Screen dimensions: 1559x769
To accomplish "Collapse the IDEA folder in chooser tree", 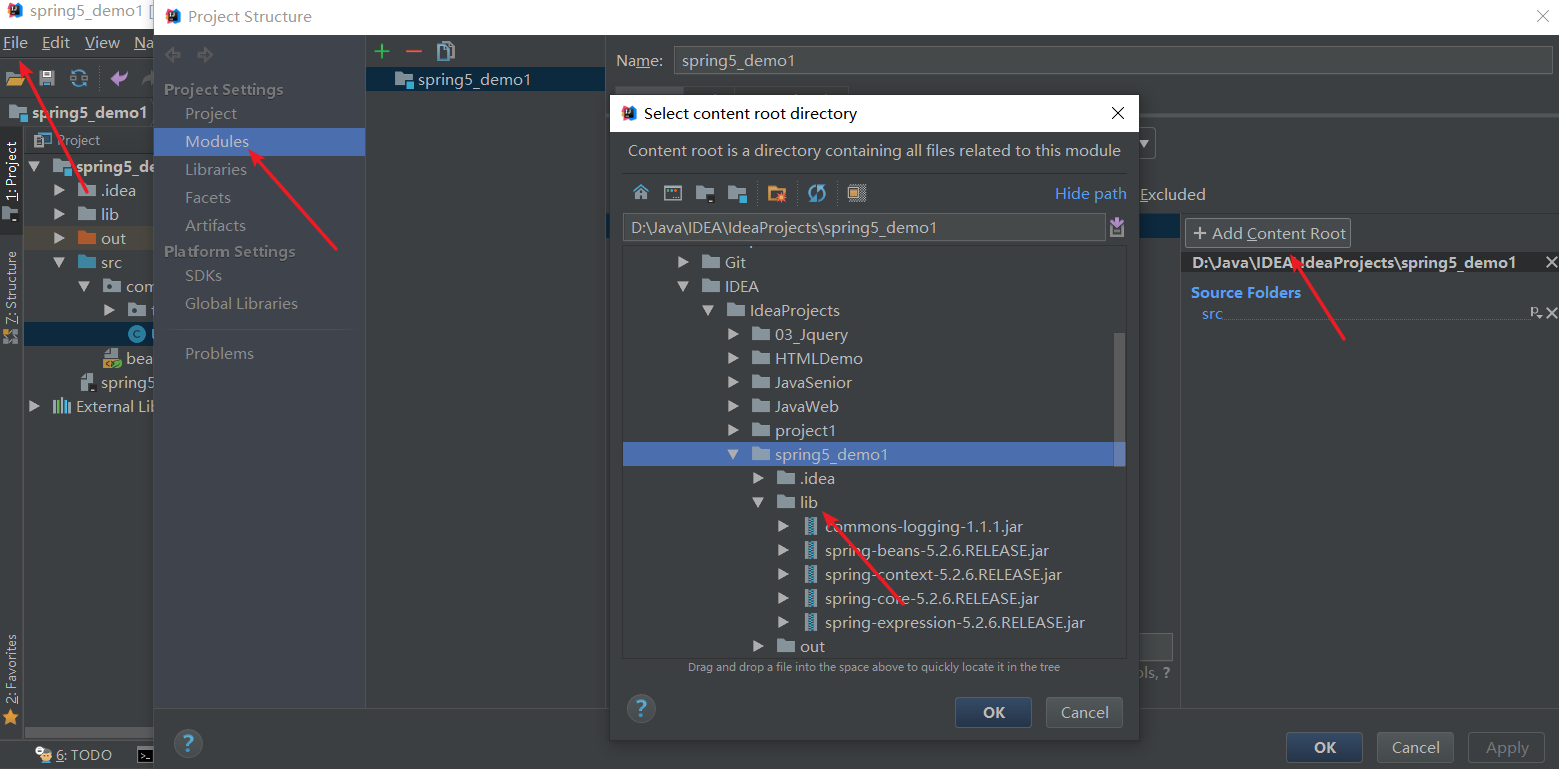I will pos(684,286).
